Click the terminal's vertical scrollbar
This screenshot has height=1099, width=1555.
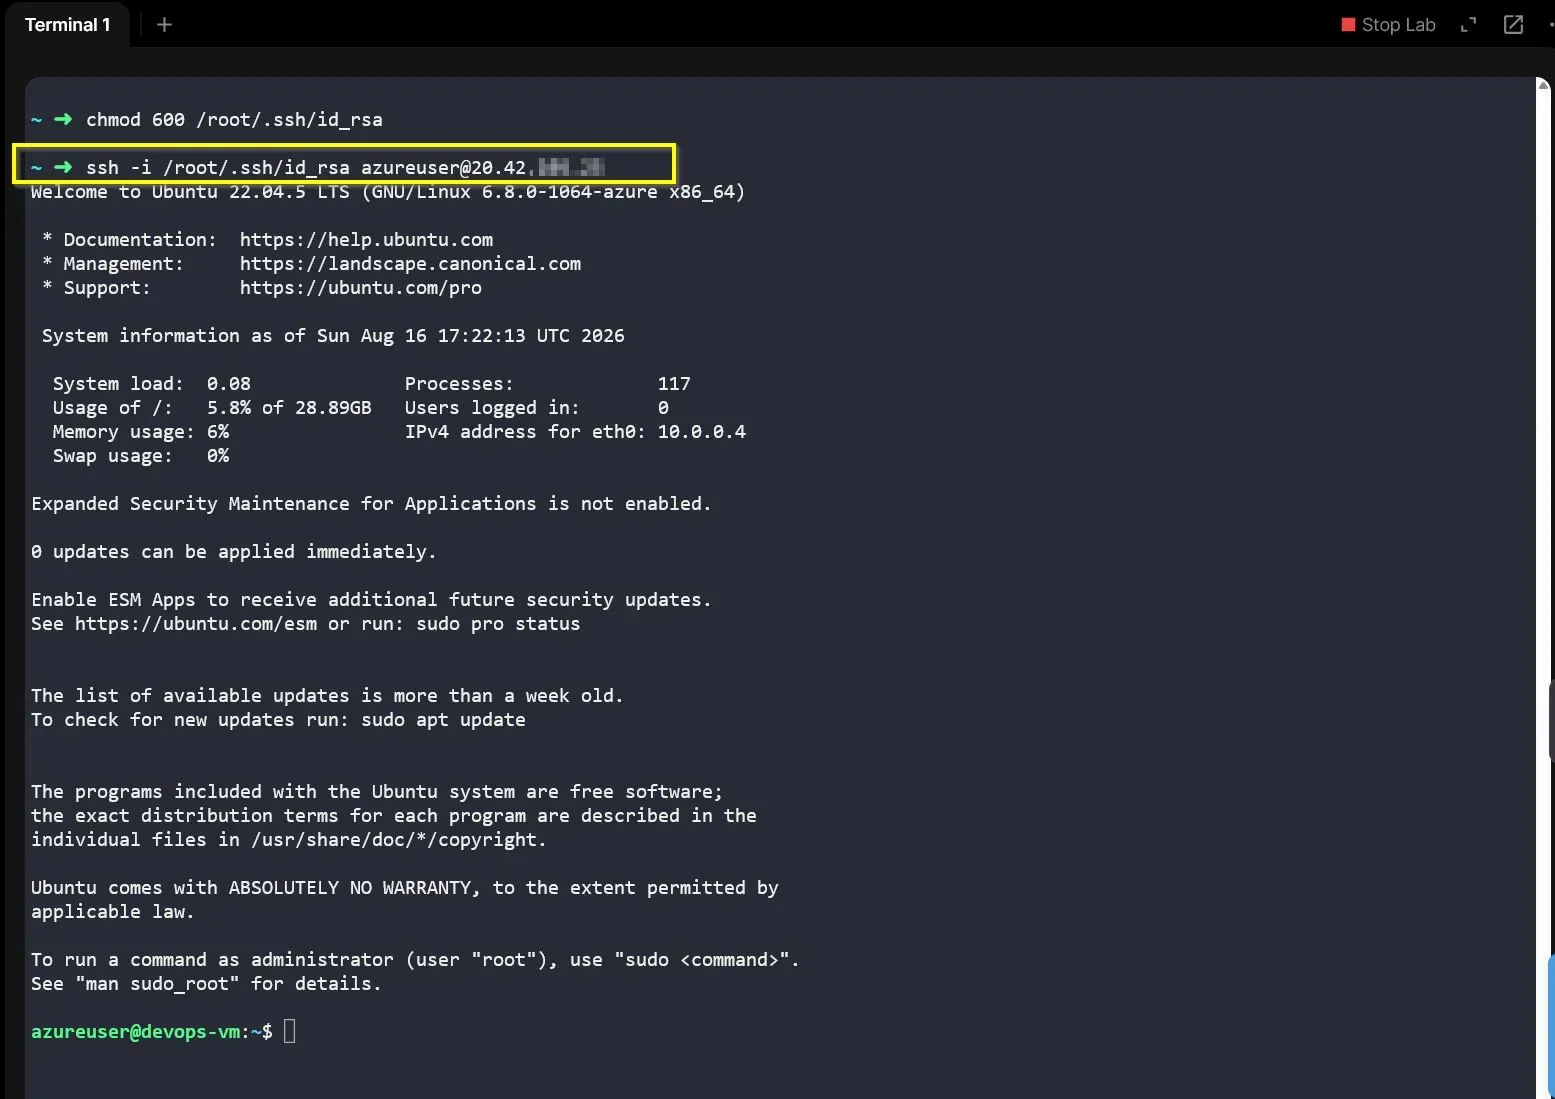pyautogui.click(x=1542, y=588)
